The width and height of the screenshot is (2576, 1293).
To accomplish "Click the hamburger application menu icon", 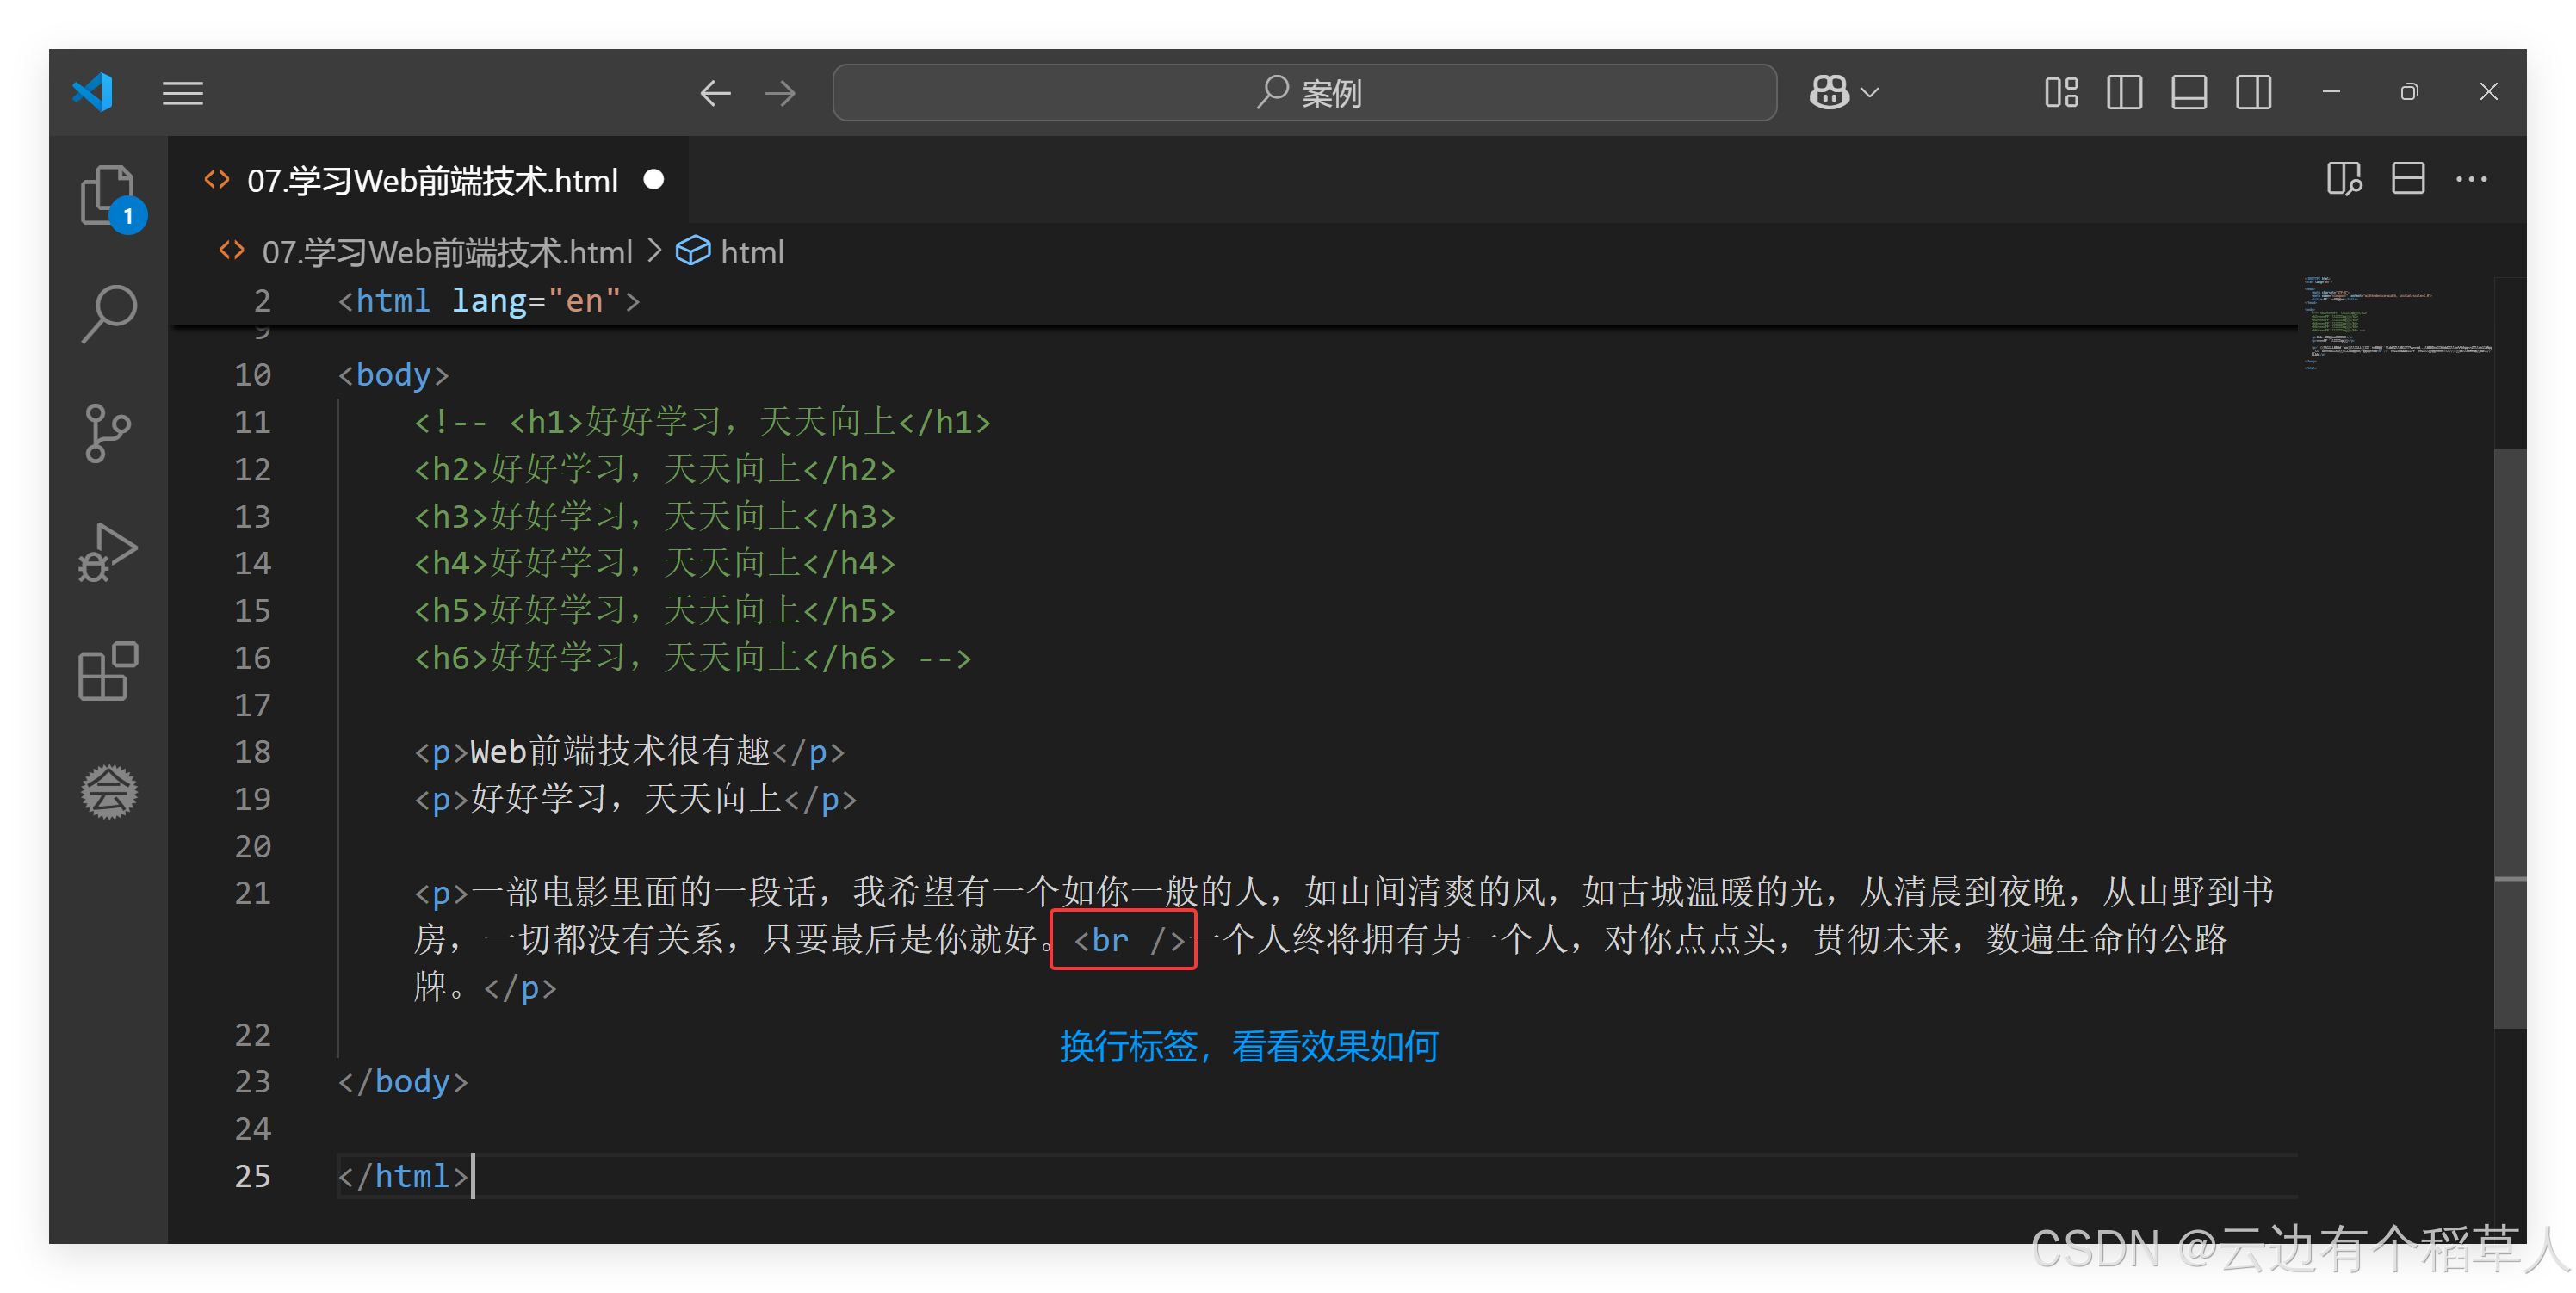I will [x=183, y=93].
